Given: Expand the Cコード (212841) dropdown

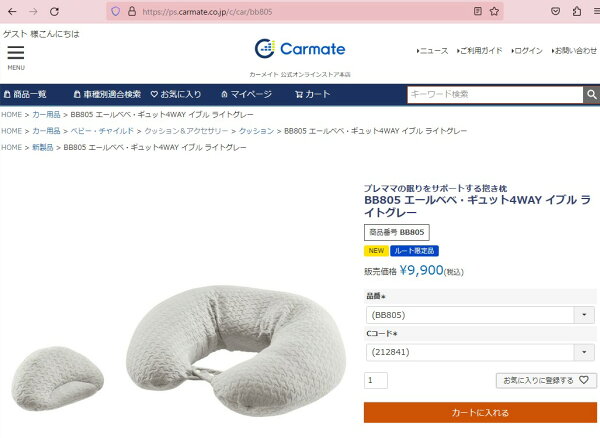Looking at the screenshot, I should 480,352.
